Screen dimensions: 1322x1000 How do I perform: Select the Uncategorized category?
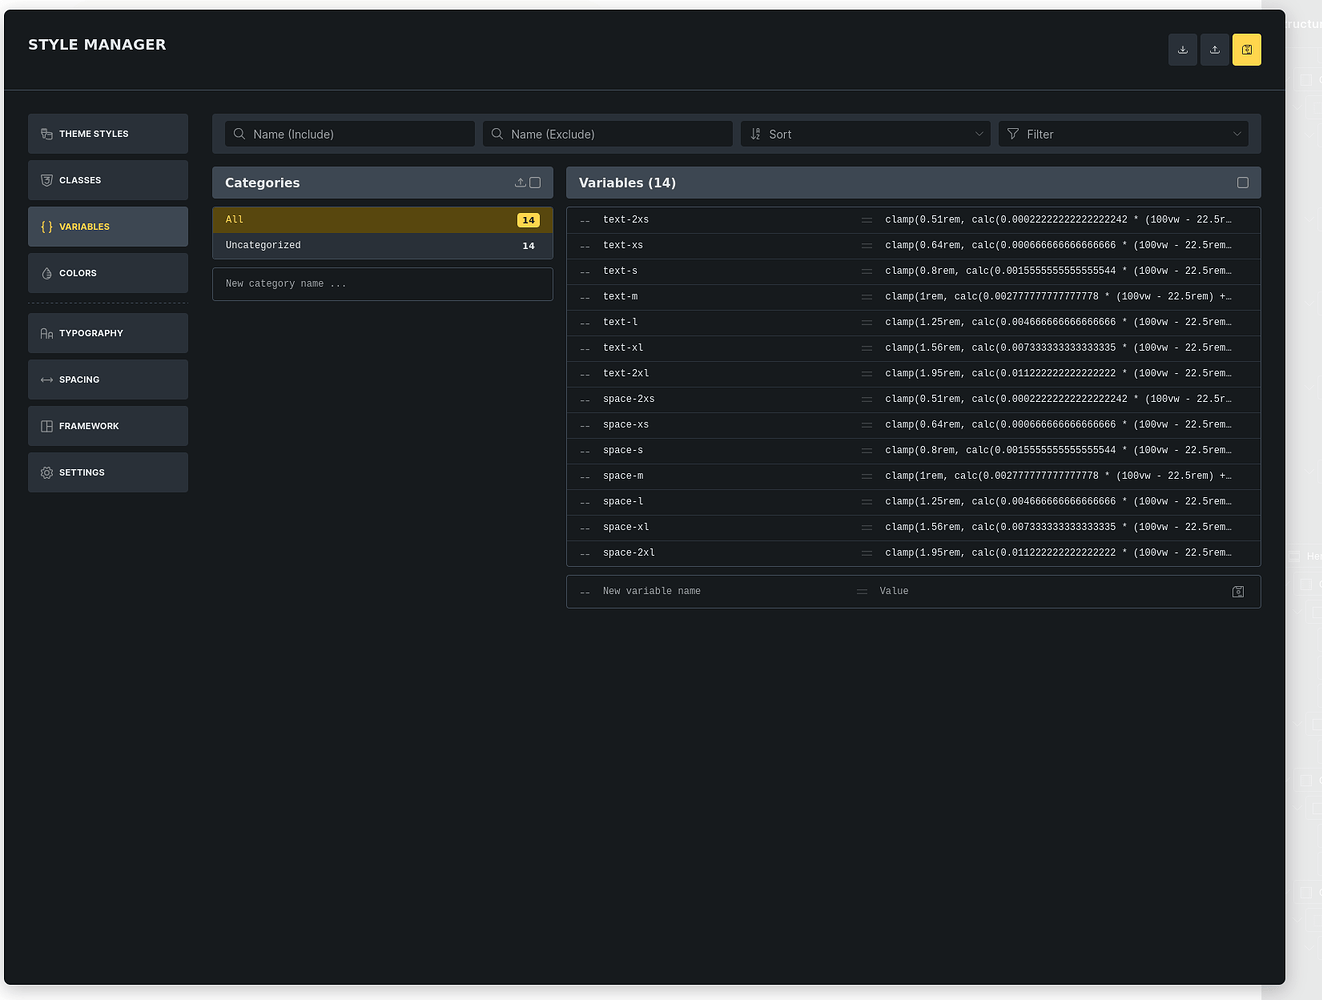[382, 244]
